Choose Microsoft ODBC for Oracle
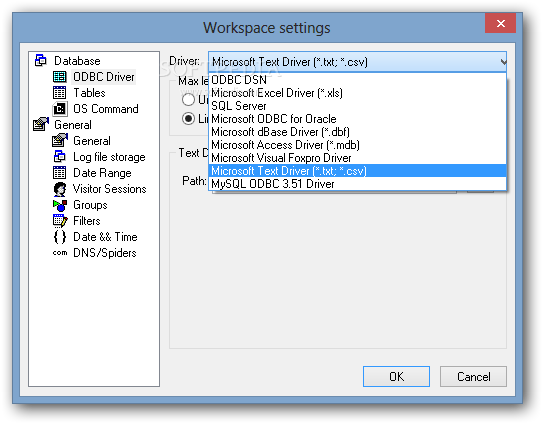543x424 pixels. pyautogui.click(x=357, y=119)
